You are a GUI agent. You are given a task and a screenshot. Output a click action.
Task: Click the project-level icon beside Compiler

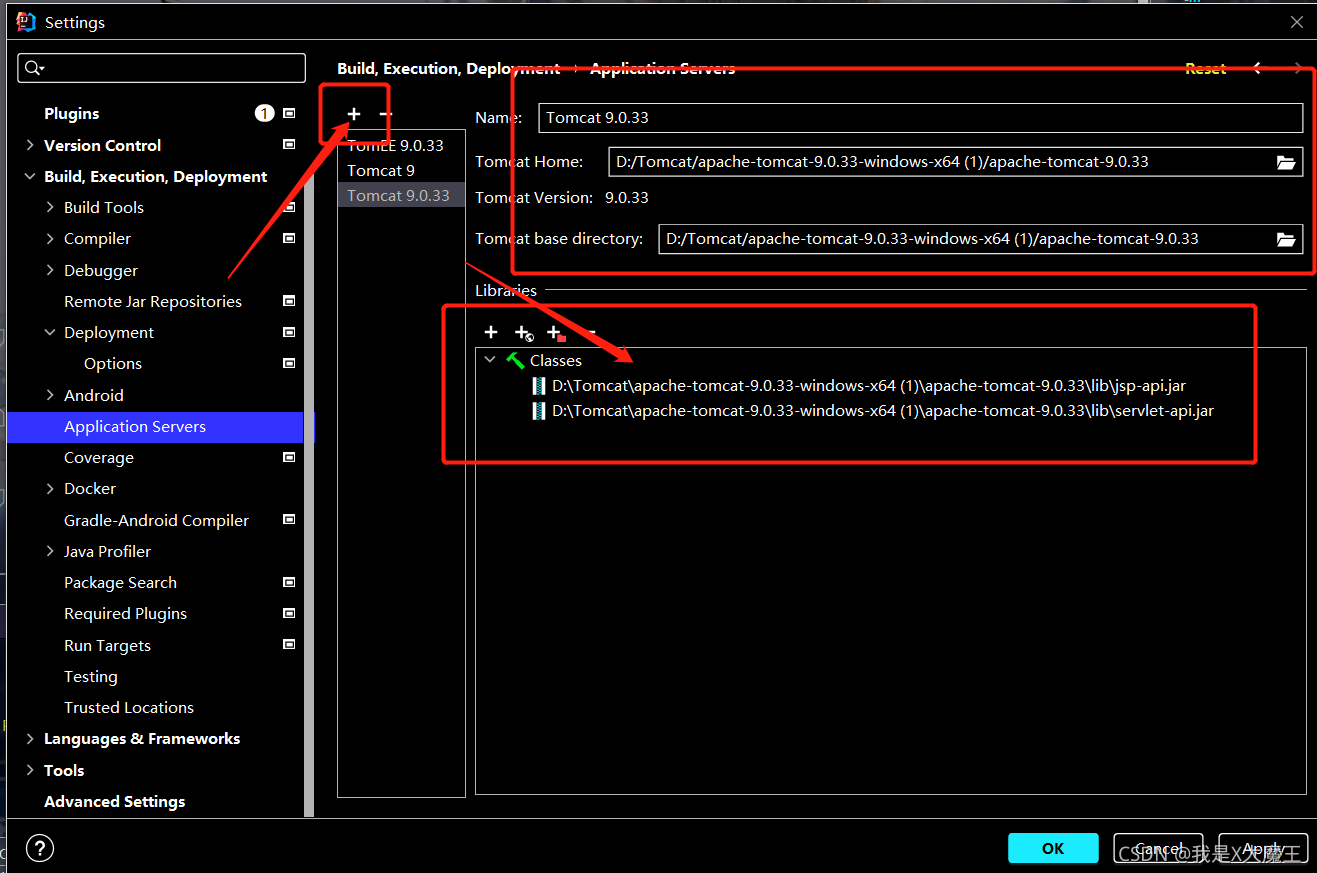(289, 238)
